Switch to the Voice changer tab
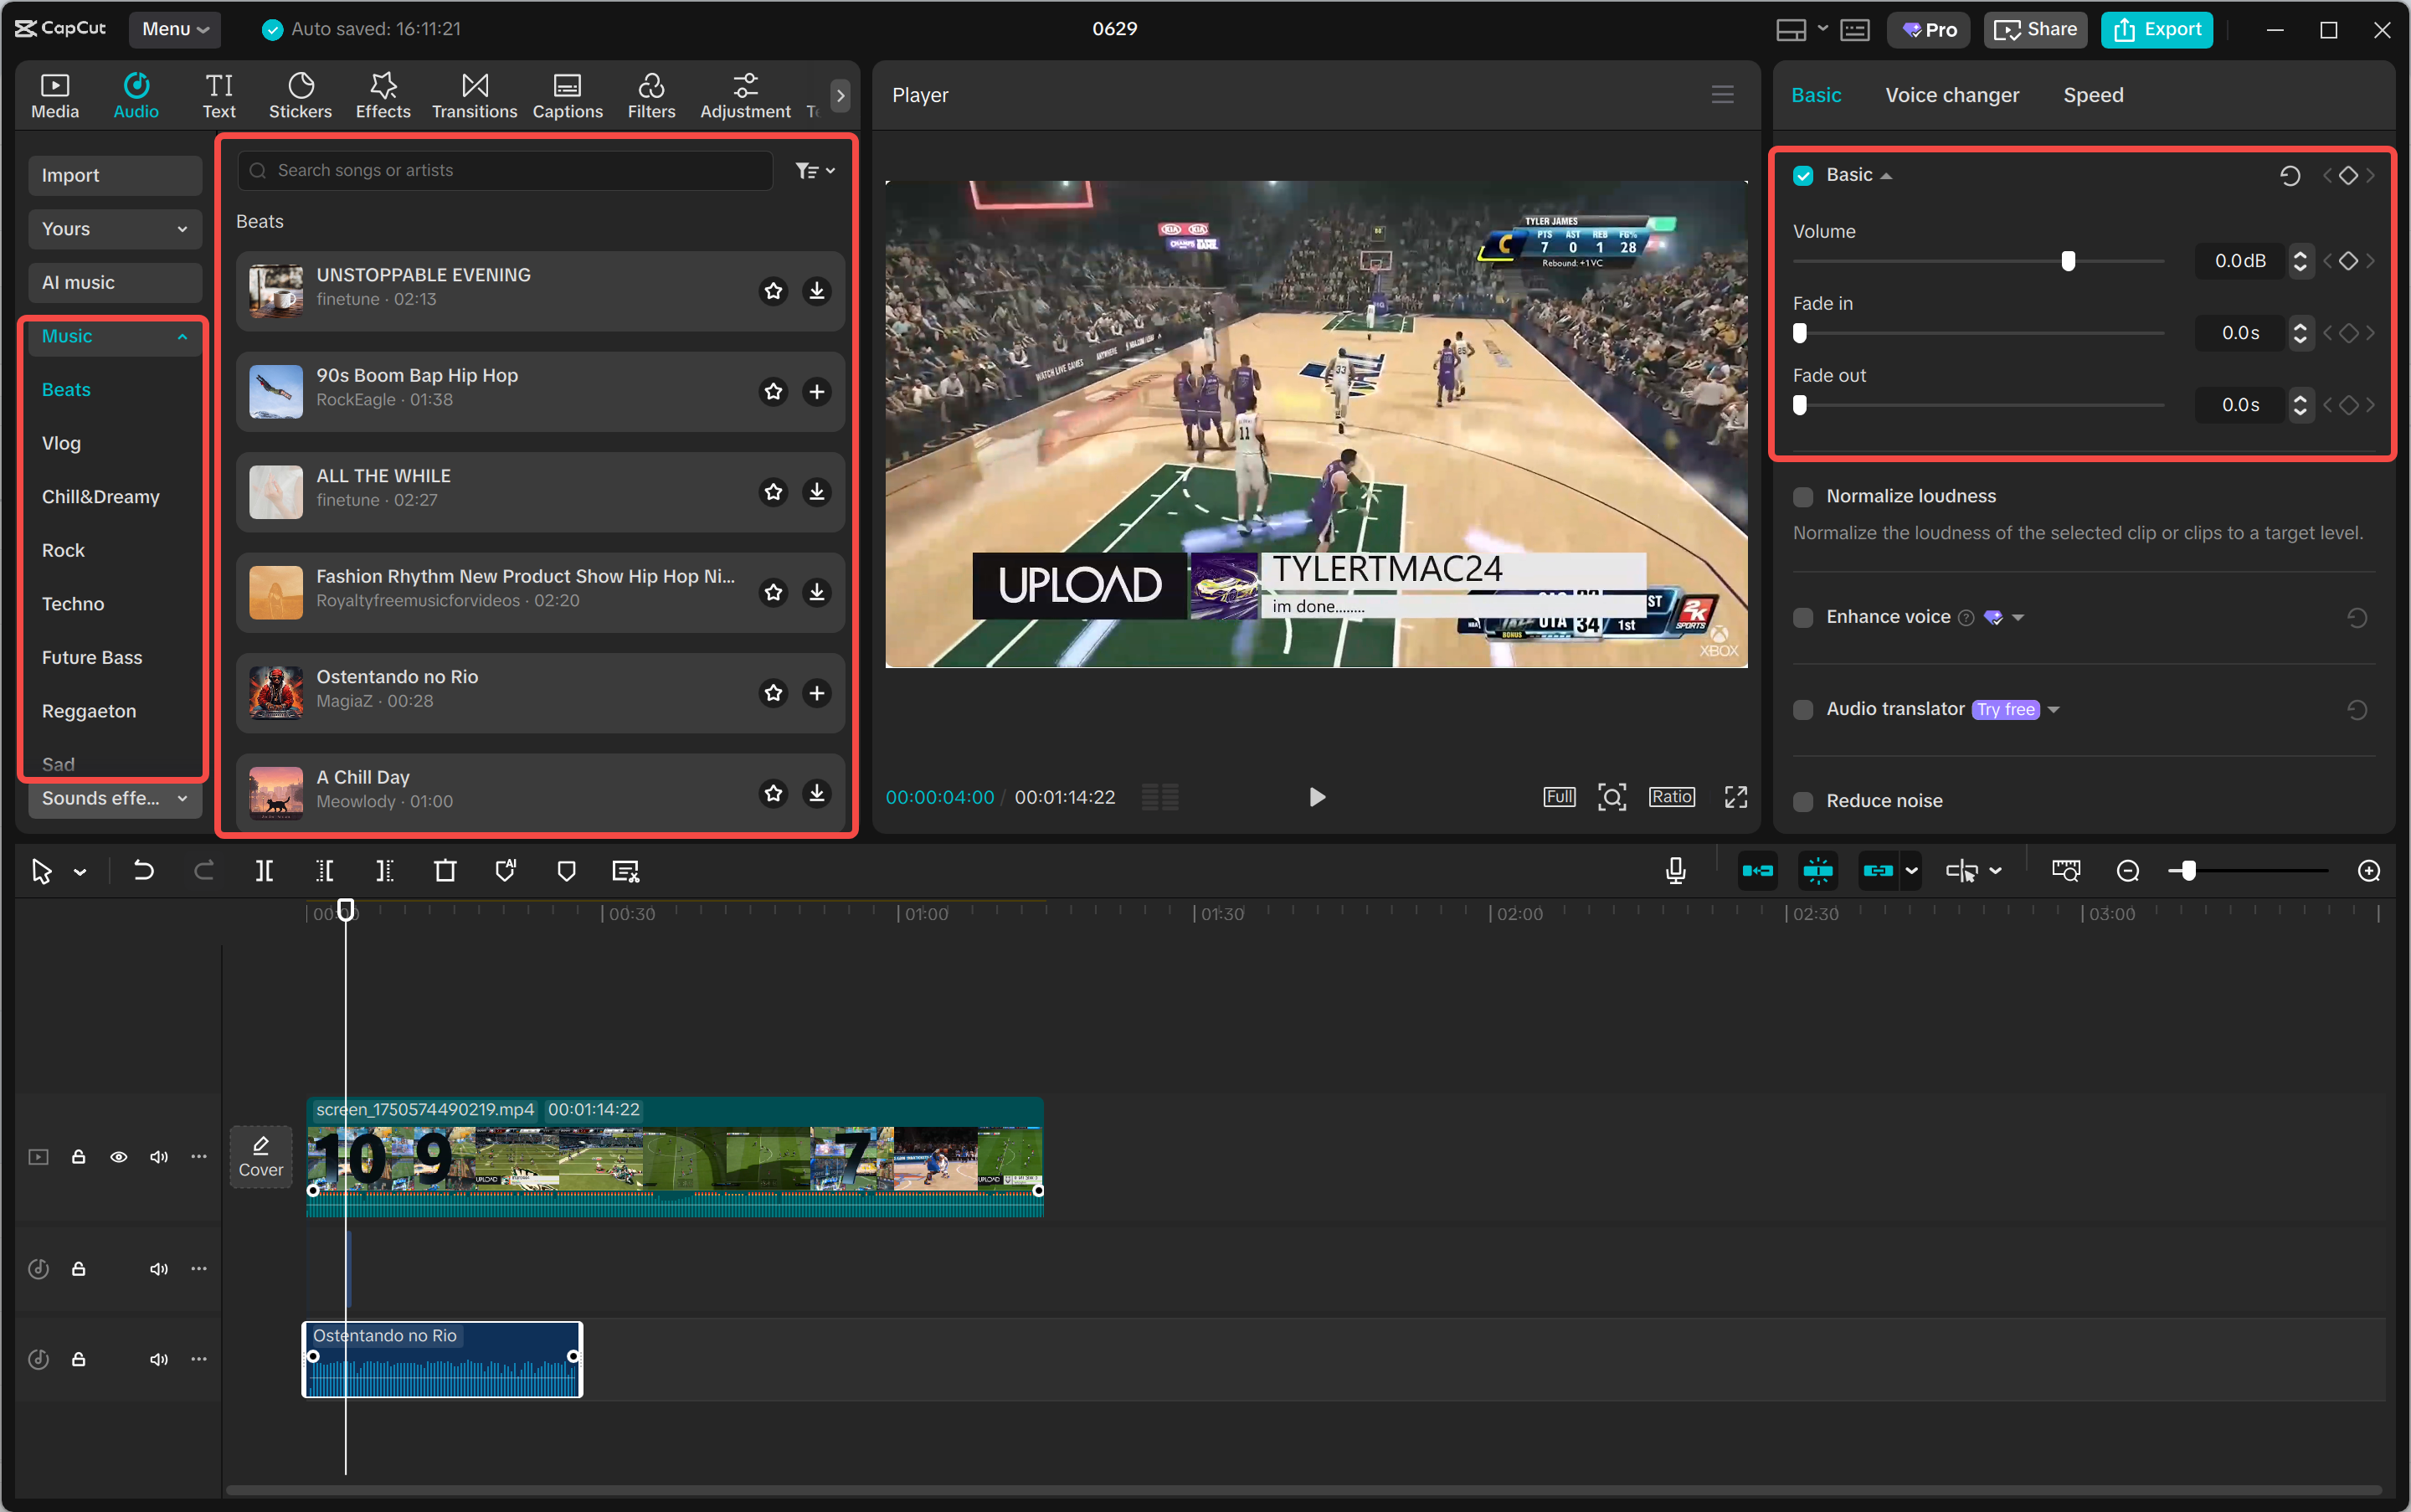Screen dimensions: 2411x1512 1952,95
